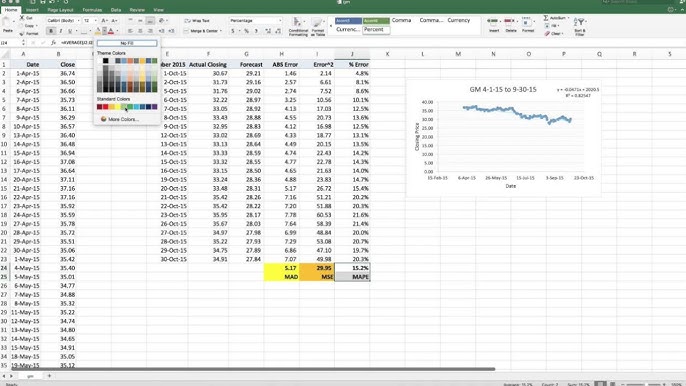Open the font name Calibri dropdown
686x386 pixels.
click(78, 21)
